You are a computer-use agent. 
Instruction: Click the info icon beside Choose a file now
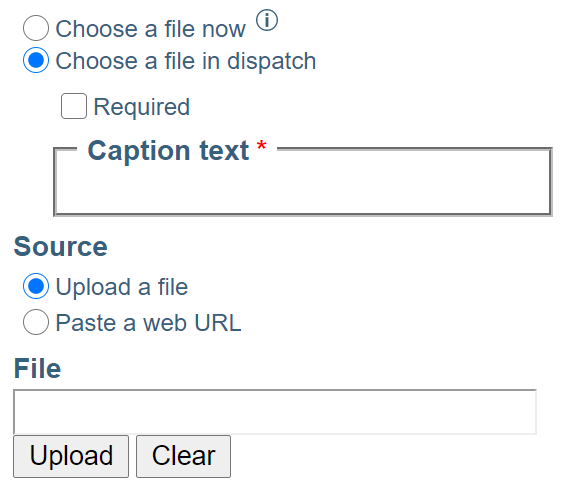[267, 20]
